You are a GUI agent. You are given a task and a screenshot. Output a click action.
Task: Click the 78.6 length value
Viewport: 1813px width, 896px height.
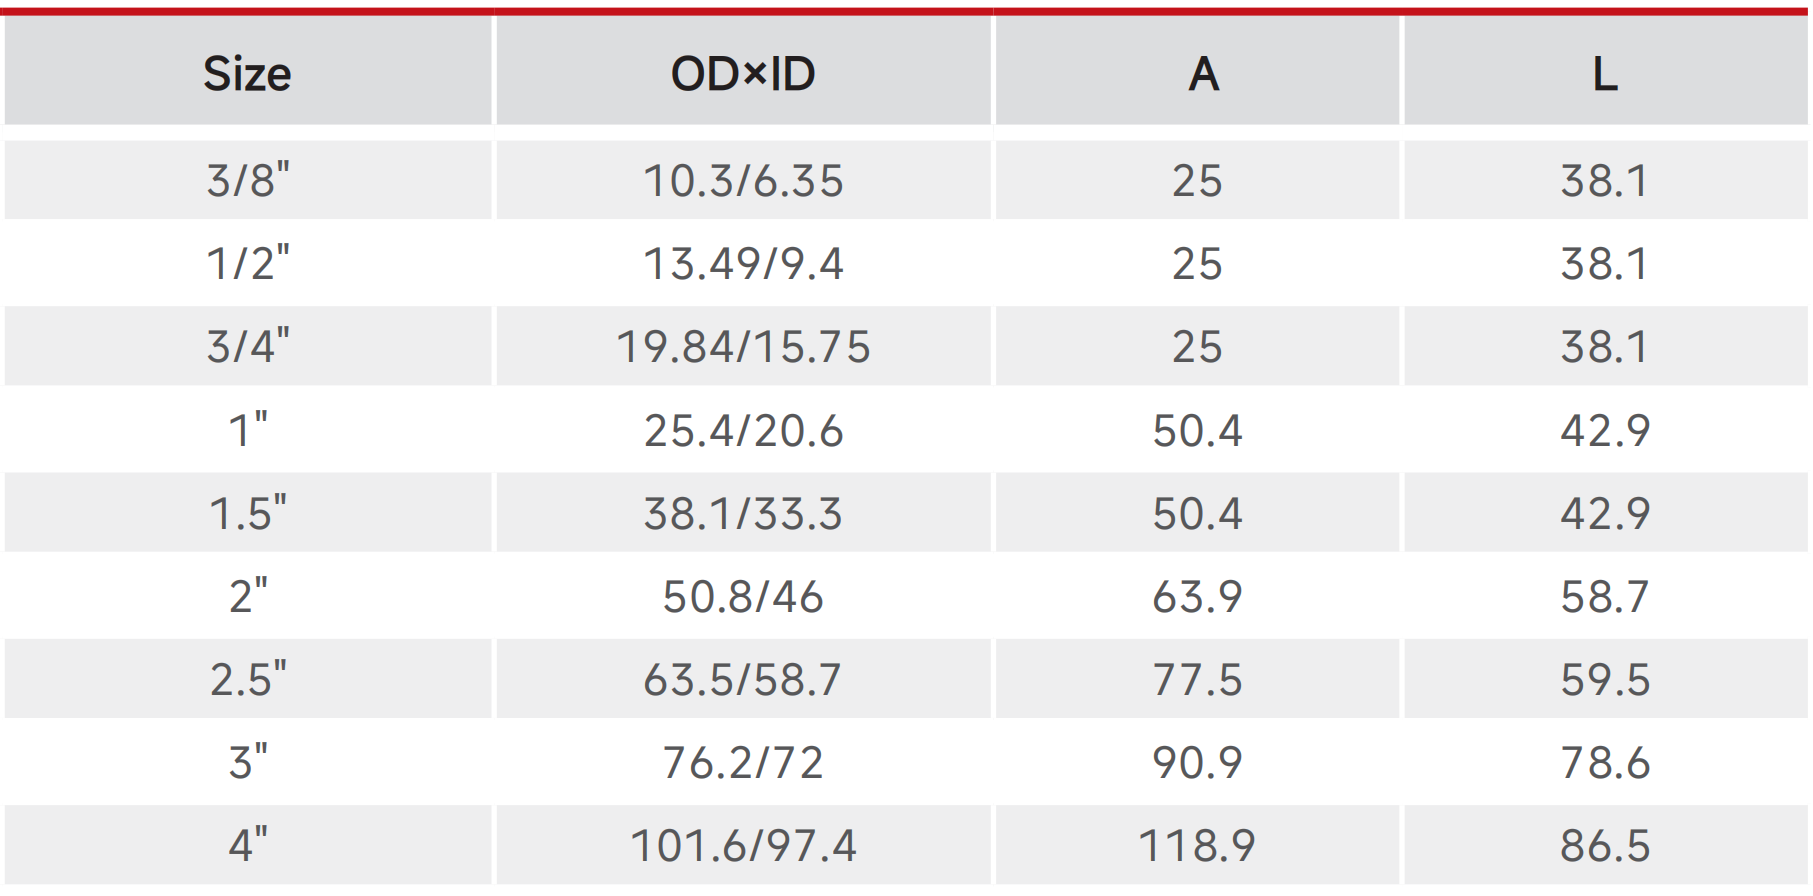click(x=1605, y=763)
